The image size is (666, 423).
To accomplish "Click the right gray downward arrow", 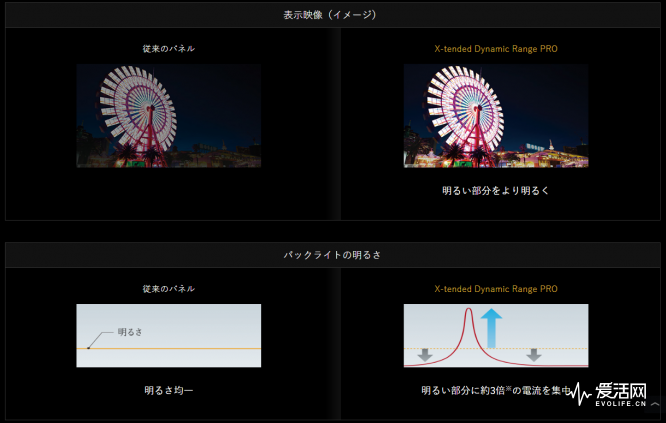I will point(534,355).
